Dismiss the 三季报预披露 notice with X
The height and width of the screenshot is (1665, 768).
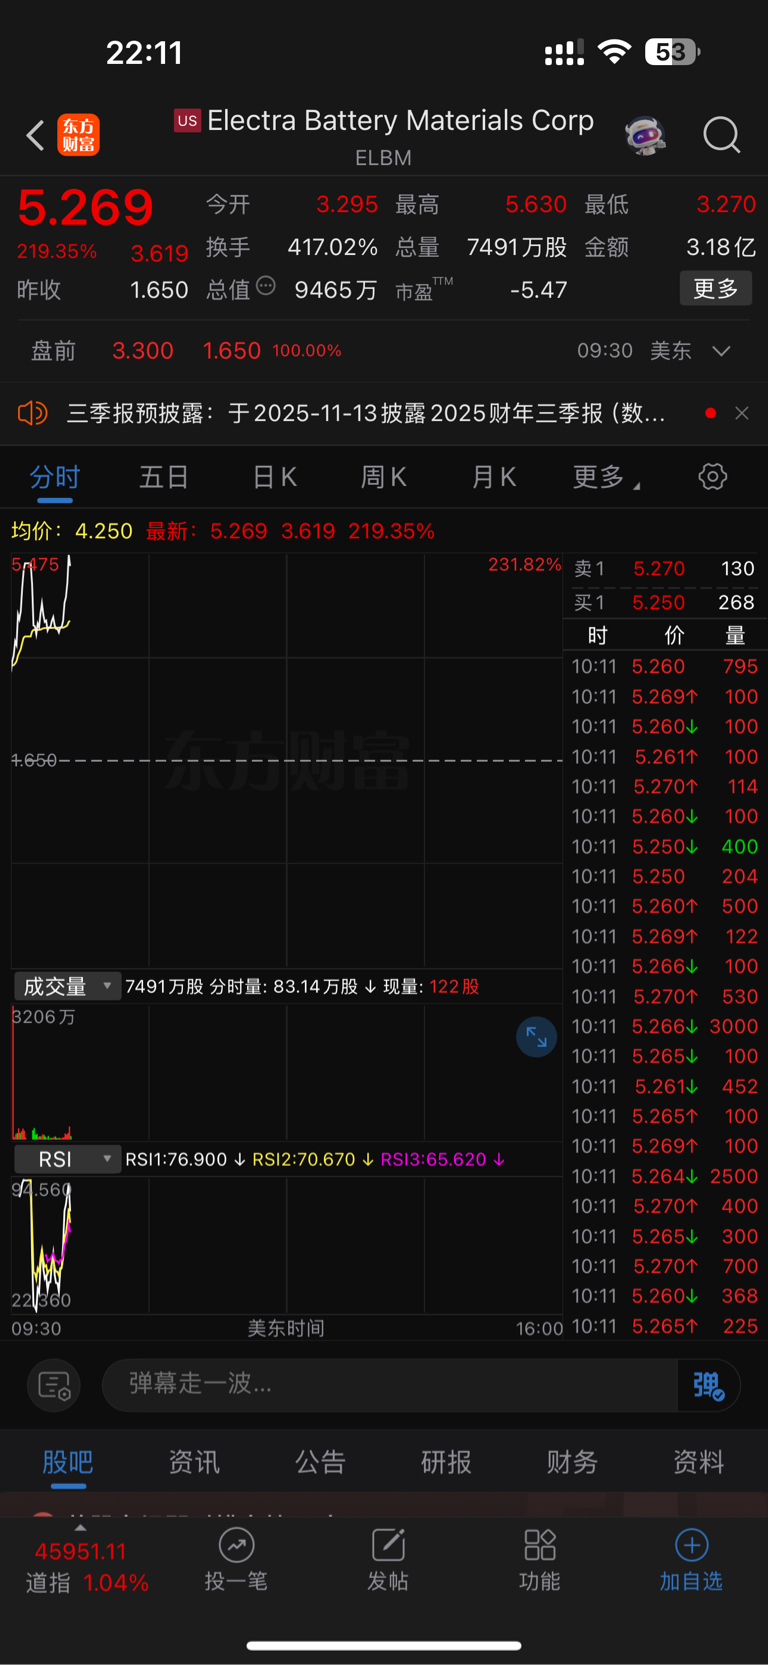(x=741, y=413)
